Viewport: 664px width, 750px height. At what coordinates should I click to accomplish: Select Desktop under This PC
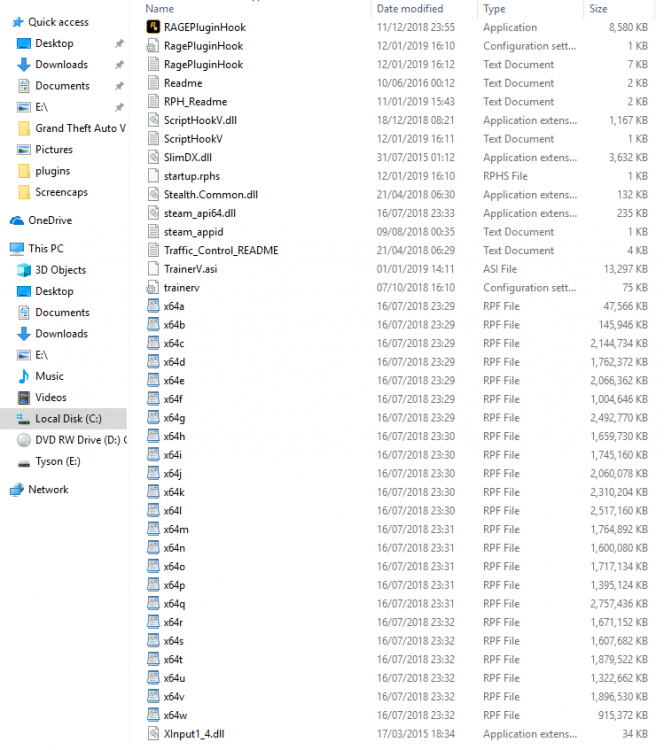55,291
